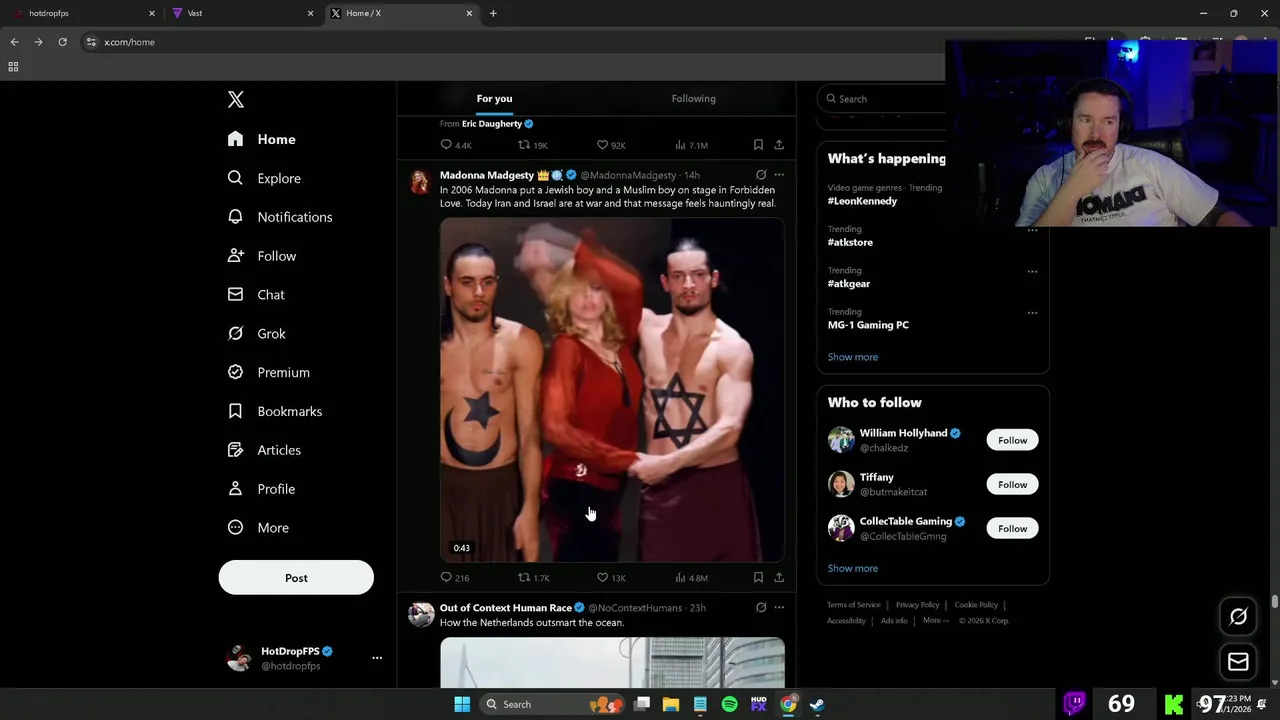The height and width of the screenshot is (720, 1280).
Task: Open Grok in the sidebar
Action: pyautogui.click(x=257, y=334)
